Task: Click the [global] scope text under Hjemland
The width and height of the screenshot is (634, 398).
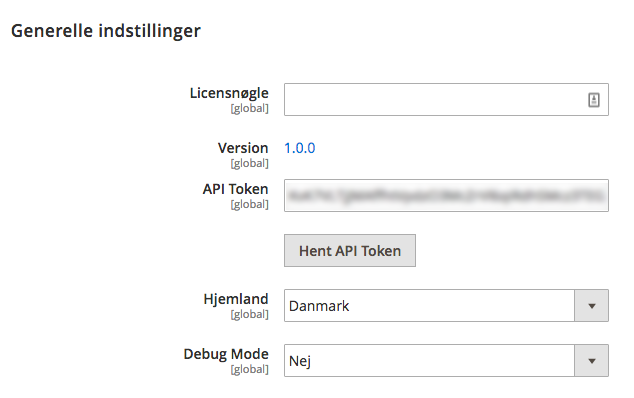Action: 249,314
